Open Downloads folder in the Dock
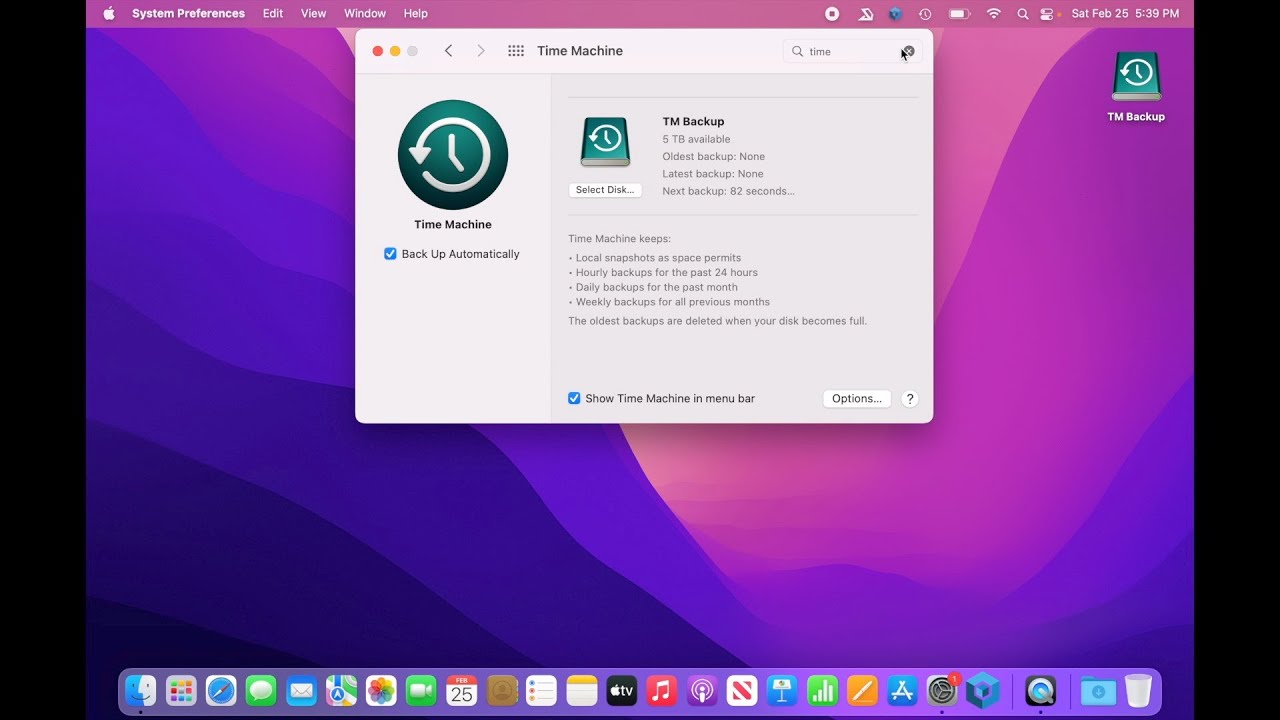 coord(1098,690)
